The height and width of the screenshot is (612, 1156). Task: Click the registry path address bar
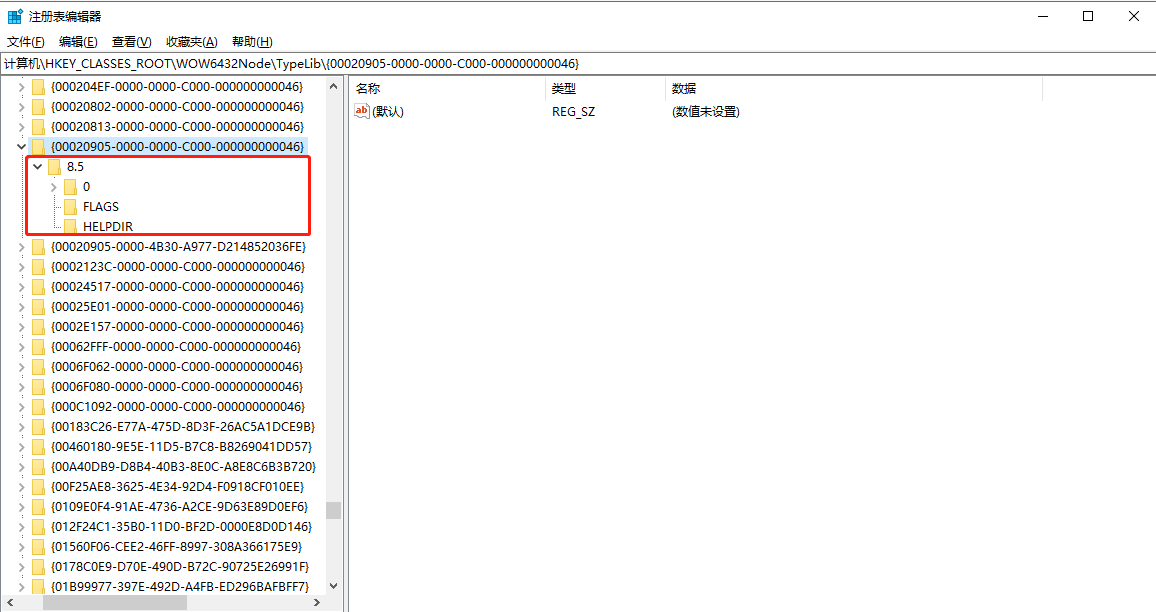click(578, 64)
